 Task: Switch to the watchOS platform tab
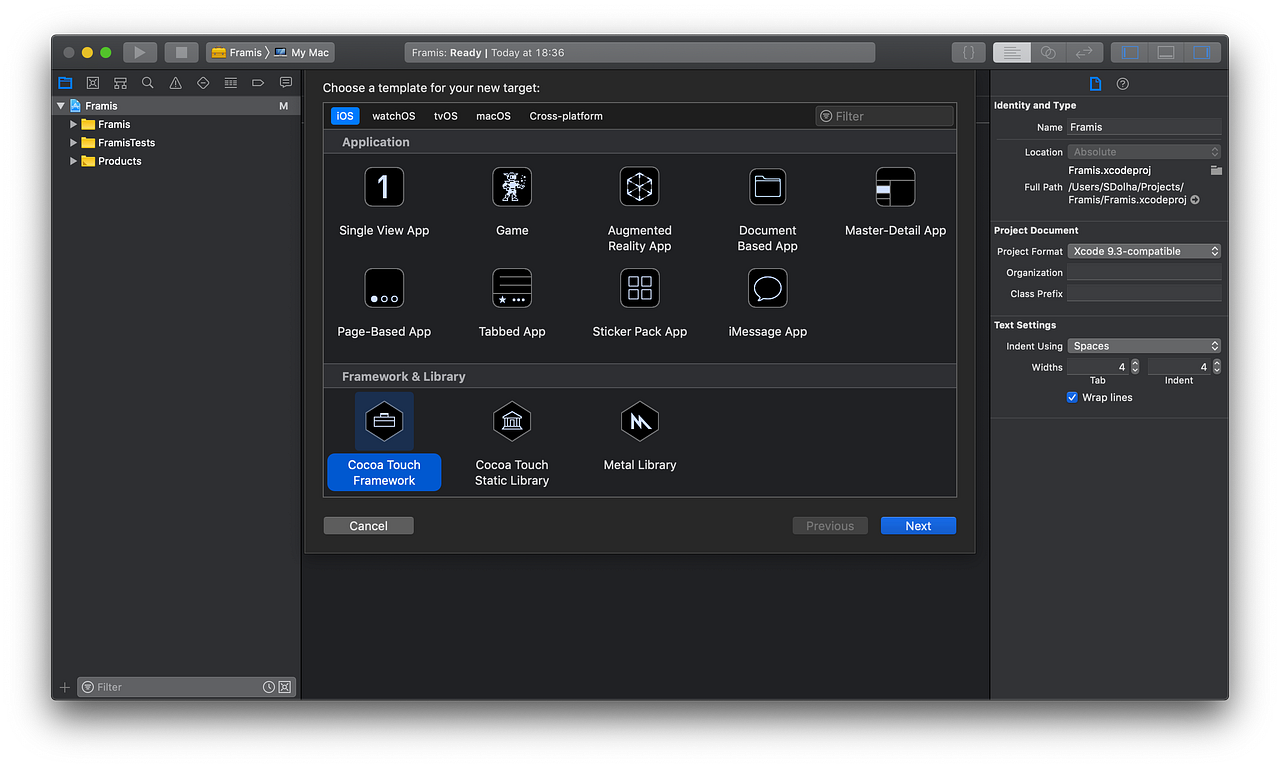tap(393, 115)
